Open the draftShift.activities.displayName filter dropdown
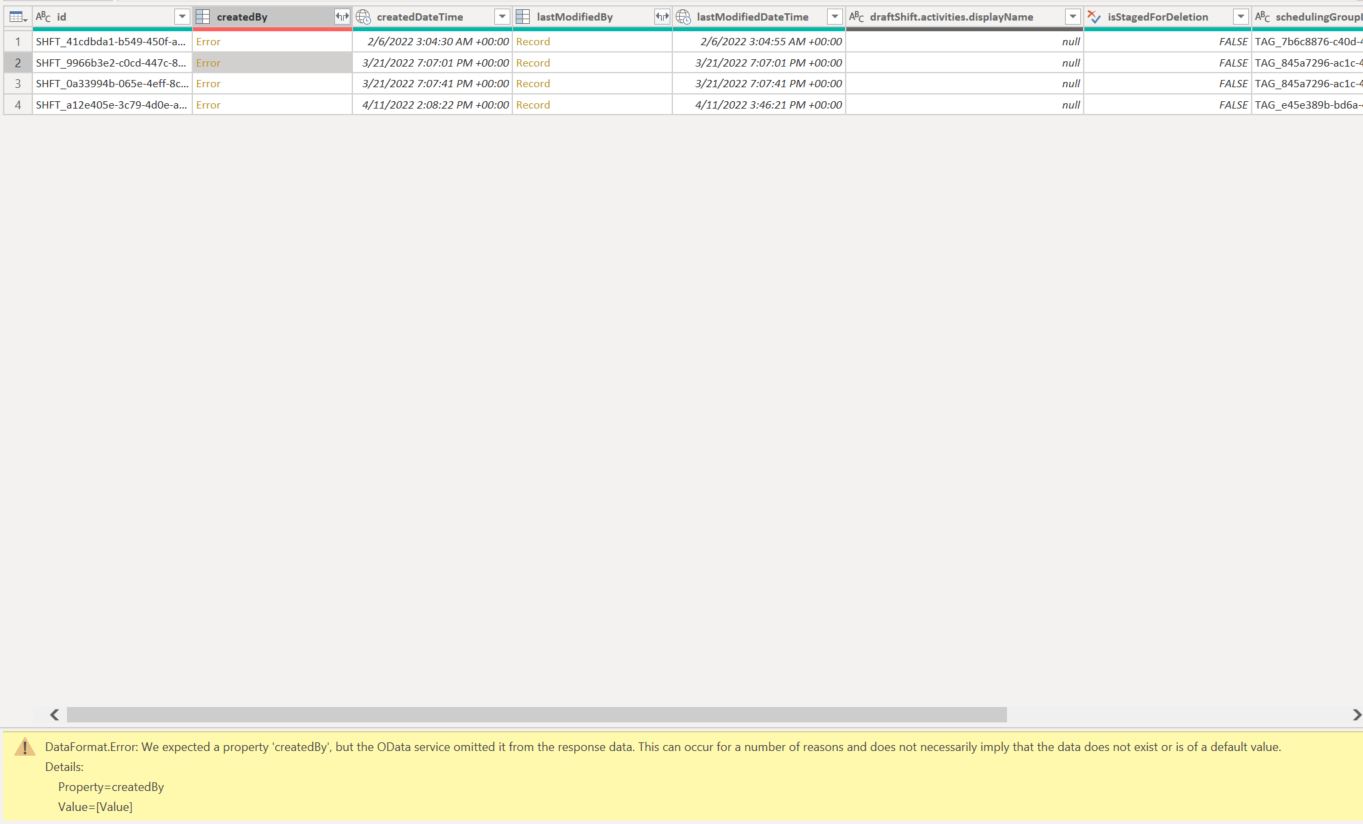Screen dimensions: 1363x824 pos(1073,17)
